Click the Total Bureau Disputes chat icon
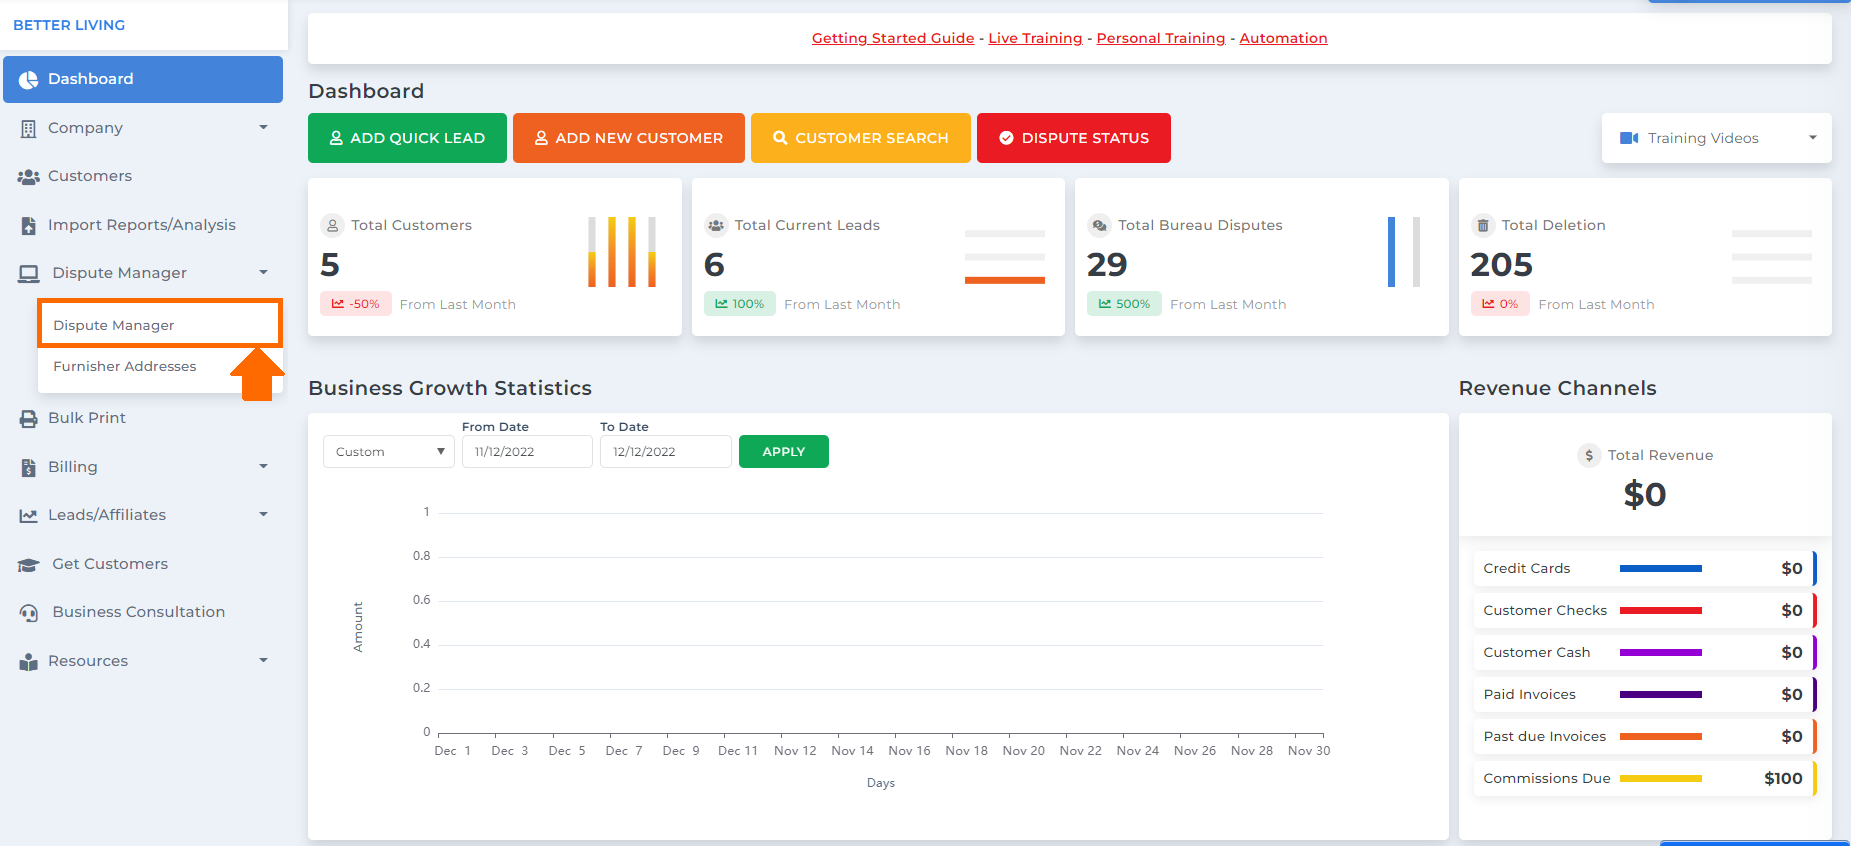Screen dimensions: 1851x846 pos(1099,225)
